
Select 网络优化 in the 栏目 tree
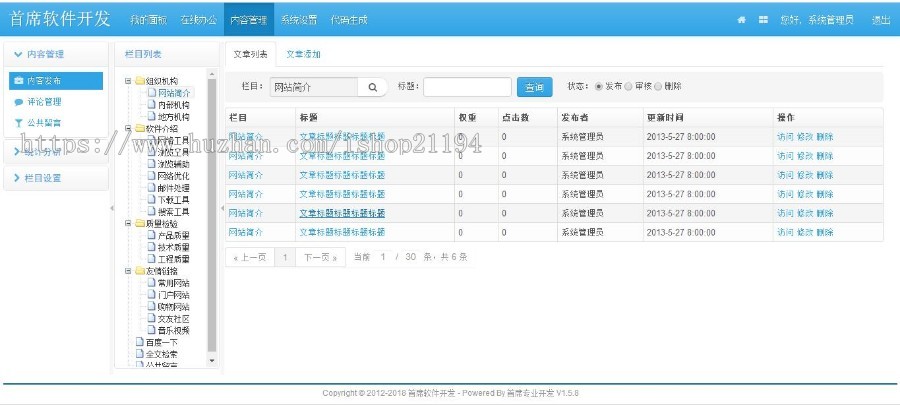(173, 176)
